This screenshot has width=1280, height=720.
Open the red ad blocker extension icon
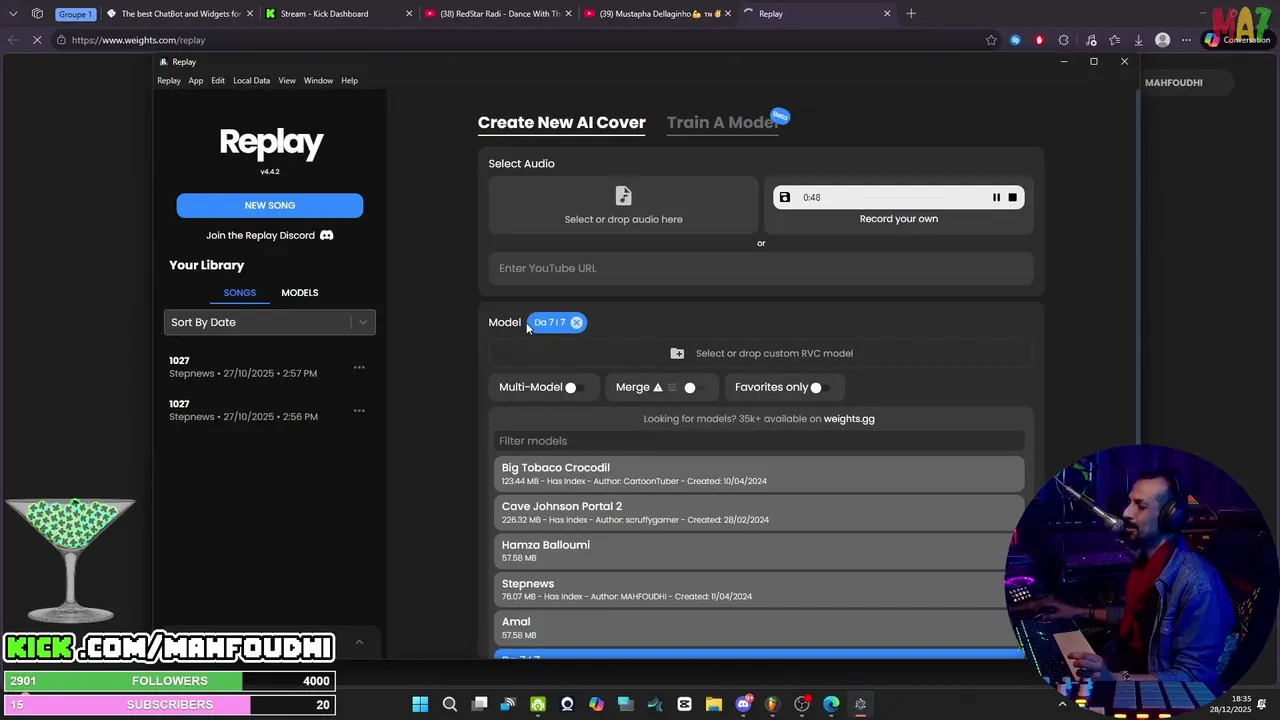[1039, 40]
